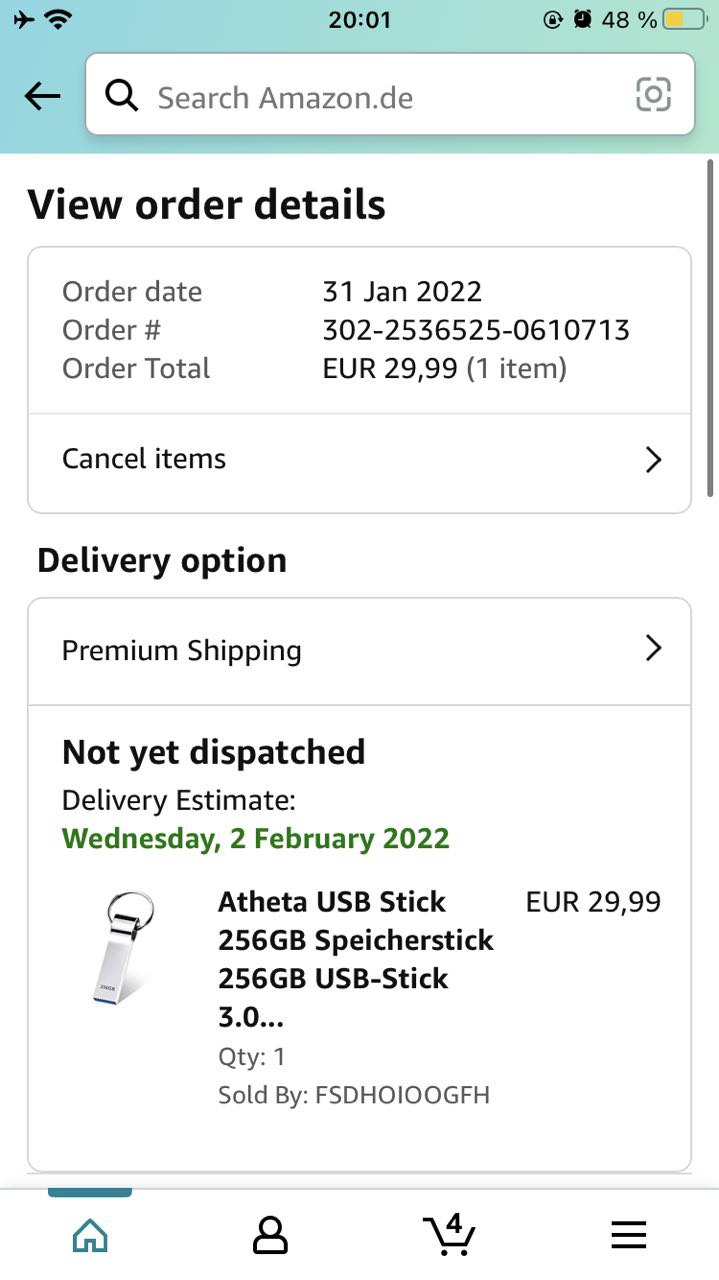Tap the order number 302-2536525-0610713
Viewport: 719px width, 1280px height.
click(x=476, y=330)
